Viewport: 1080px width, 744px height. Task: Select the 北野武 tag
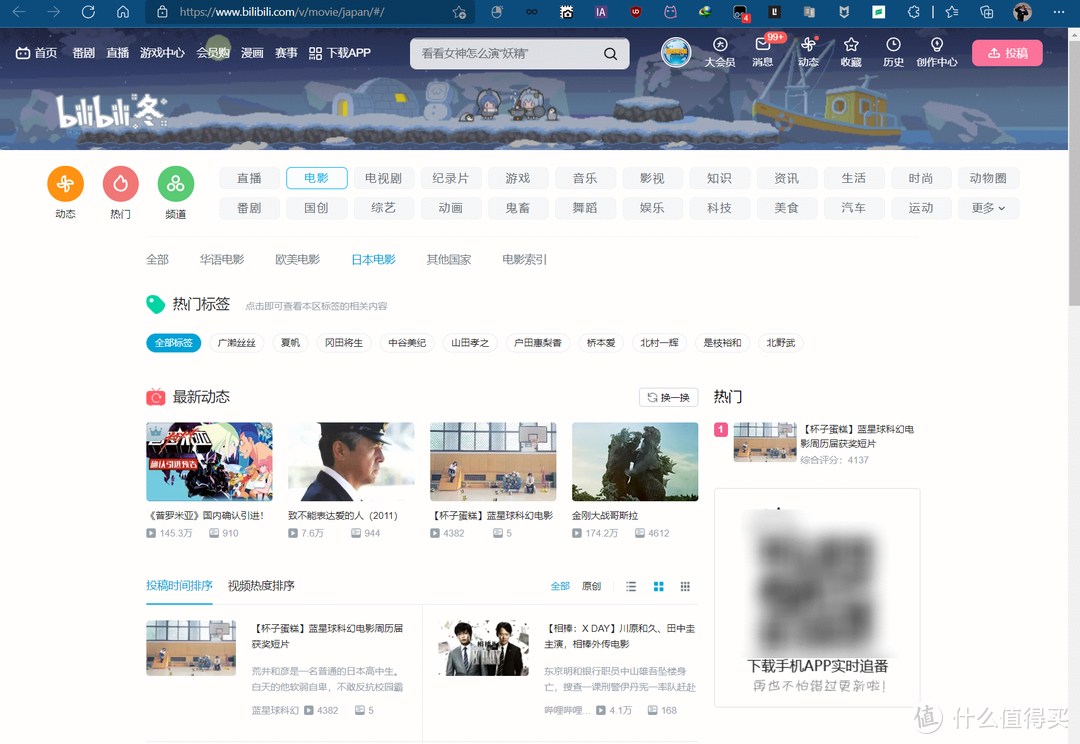click(x=780, y=342)
